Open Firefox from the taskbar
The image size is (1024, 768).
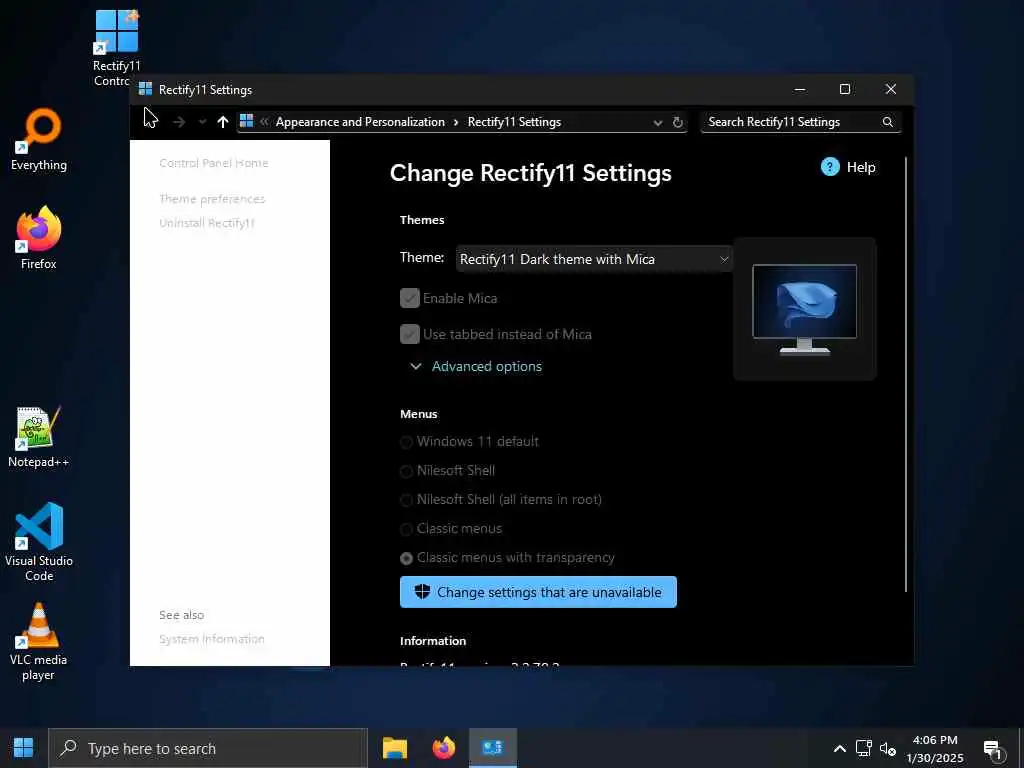tap(443, 748)
